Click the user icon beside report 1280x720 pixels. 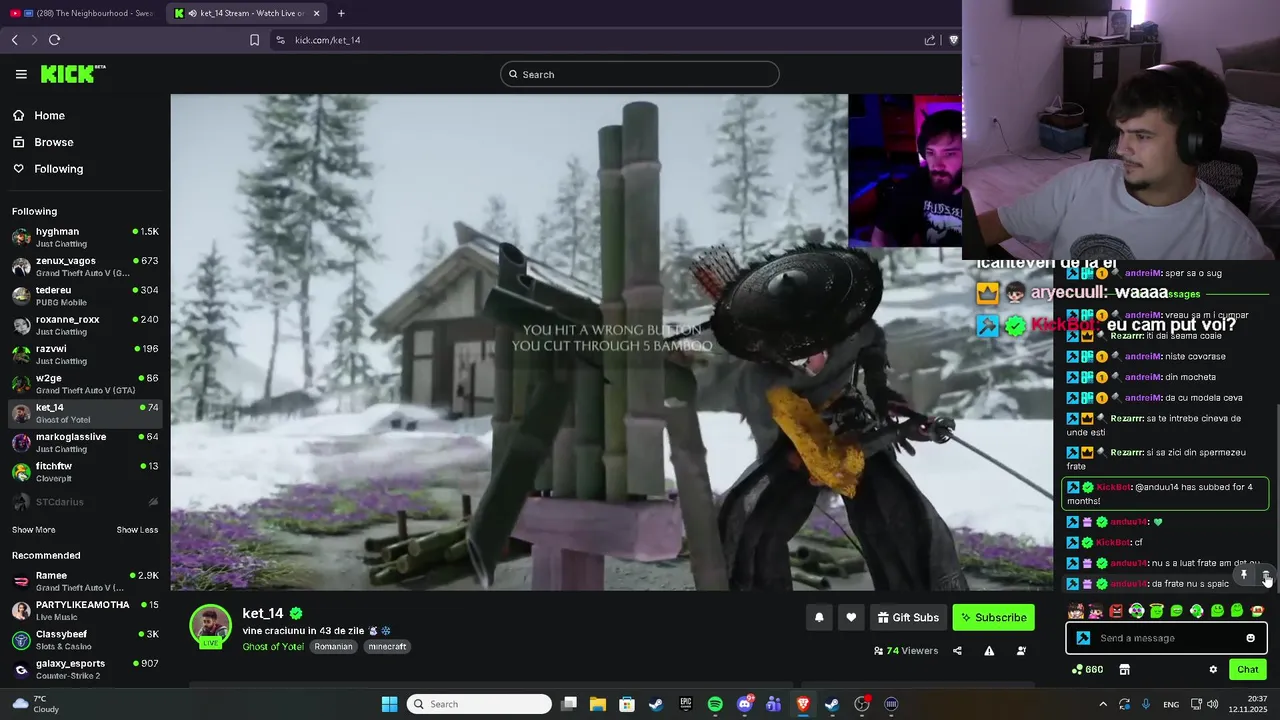click(1021, 651)
